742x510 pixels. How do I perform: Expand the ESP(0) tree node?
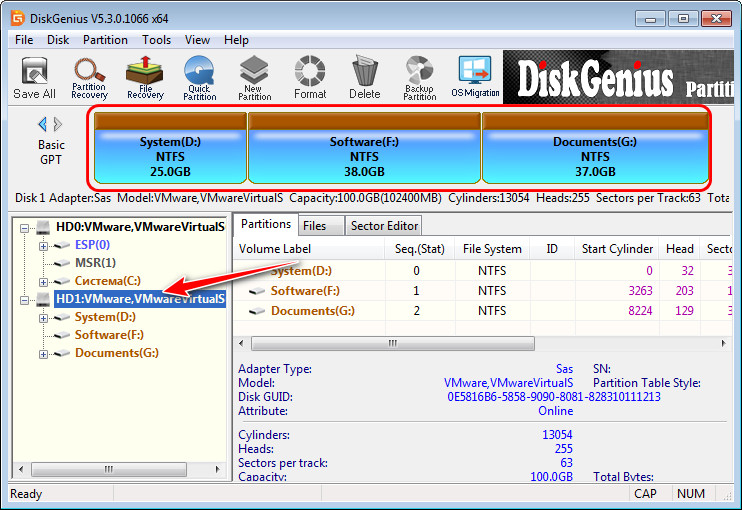pos(43,246)
